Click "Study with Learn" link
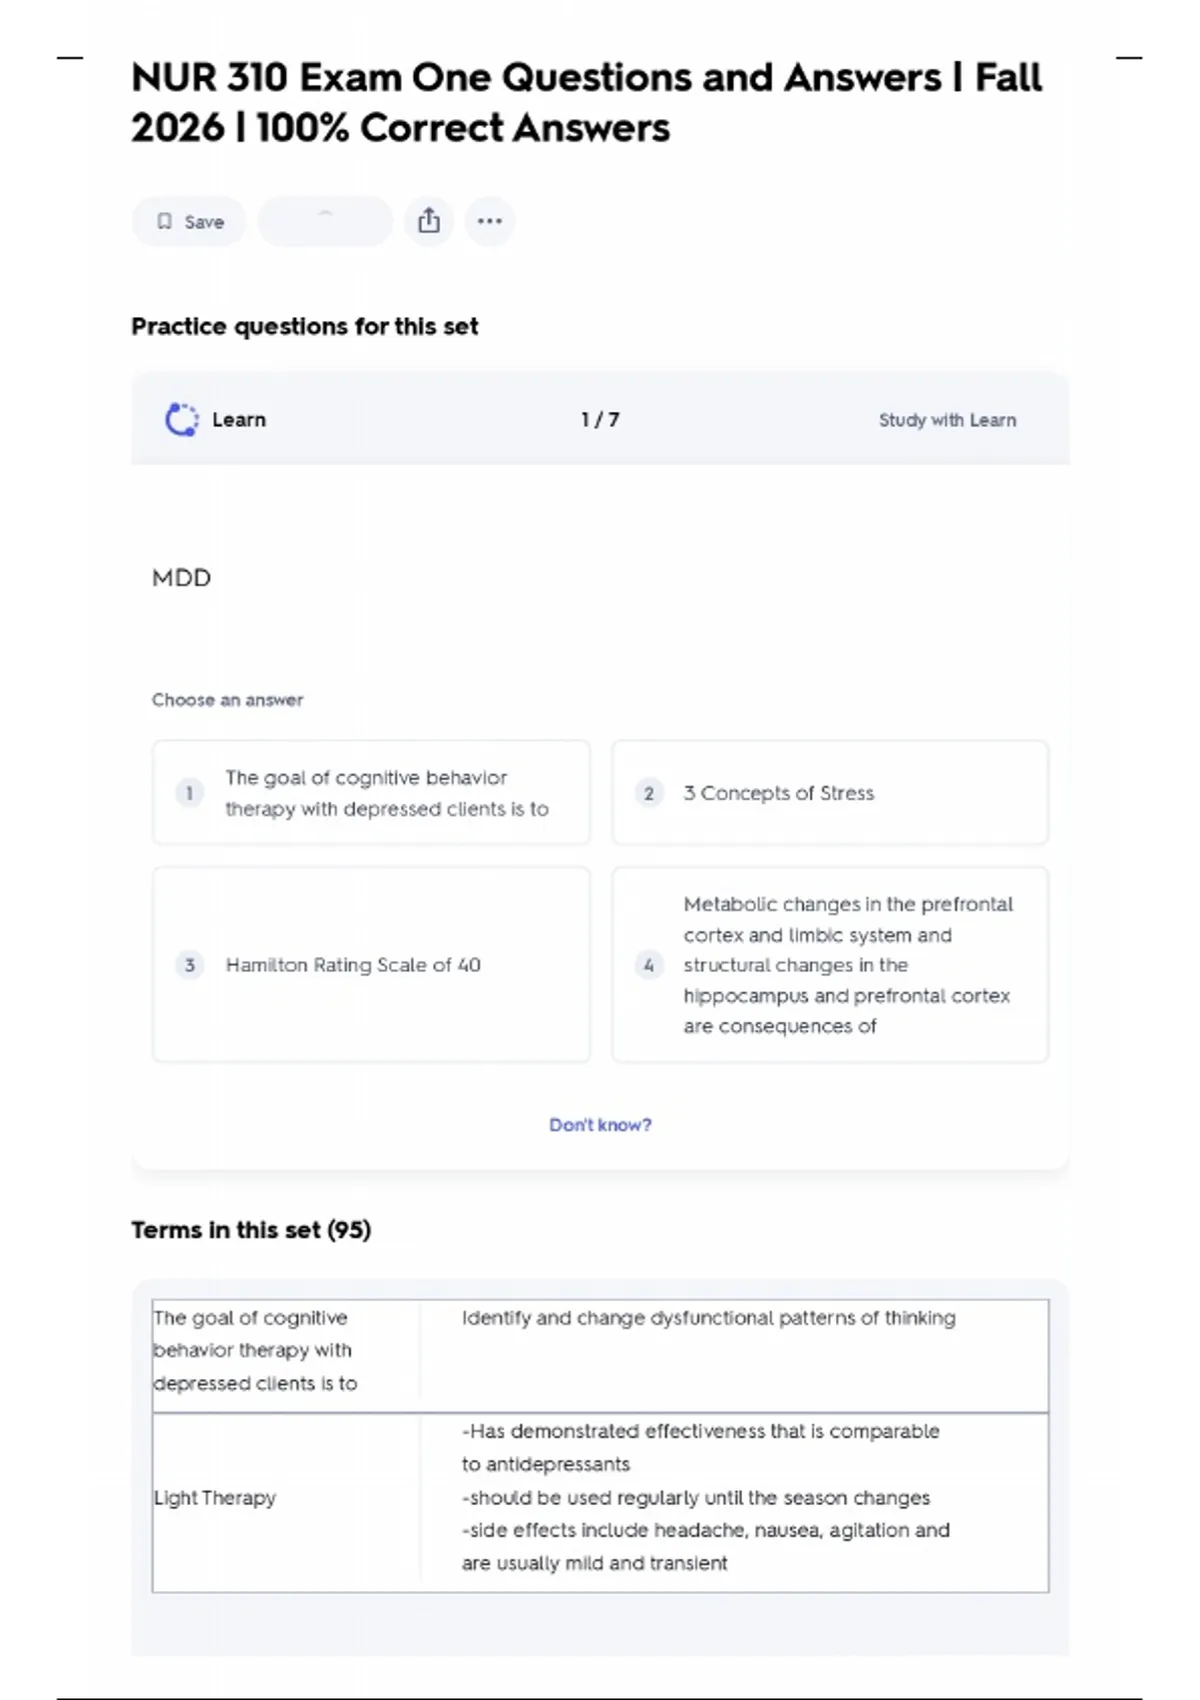Screen dimensions: 1200x1700 click(947, 420)
